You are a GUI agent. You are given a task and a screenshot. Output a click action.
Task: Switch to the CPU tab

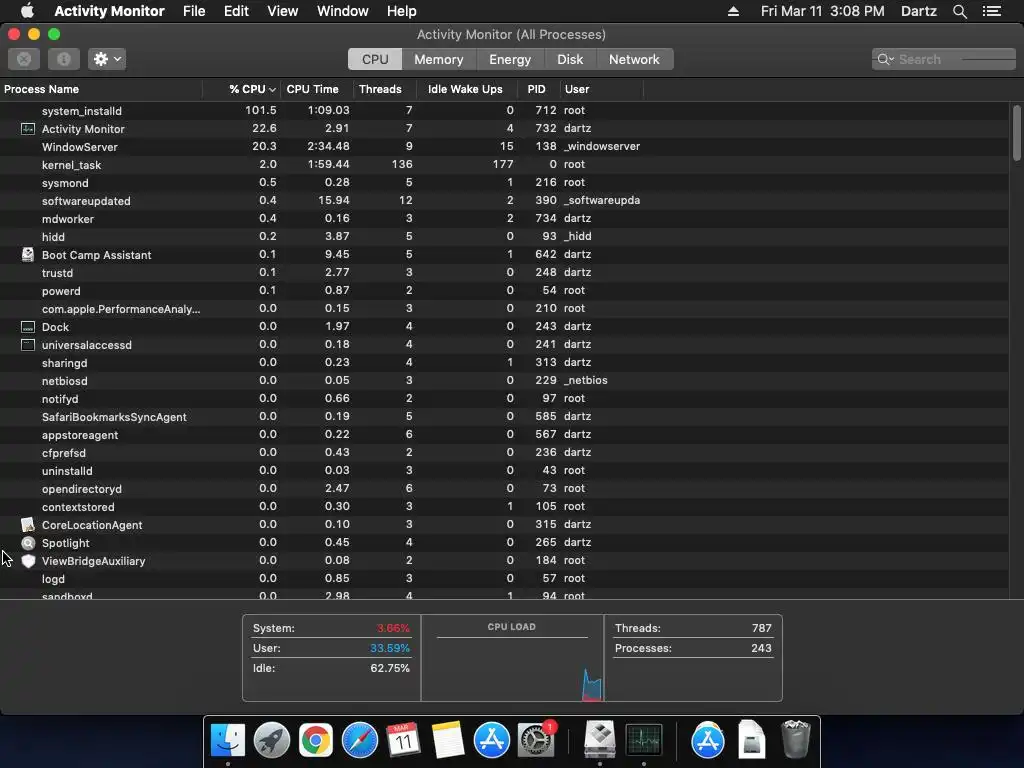point(375,59)
